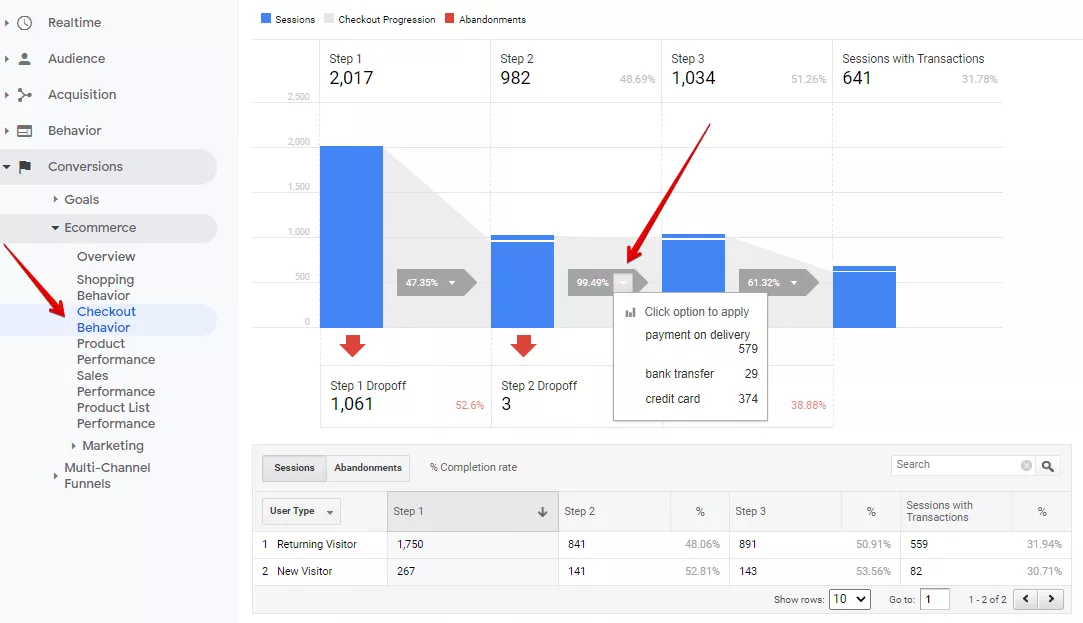Click the bar chart icon in the popup
This screenshot has width=1083, height=623.
(630, 312)
